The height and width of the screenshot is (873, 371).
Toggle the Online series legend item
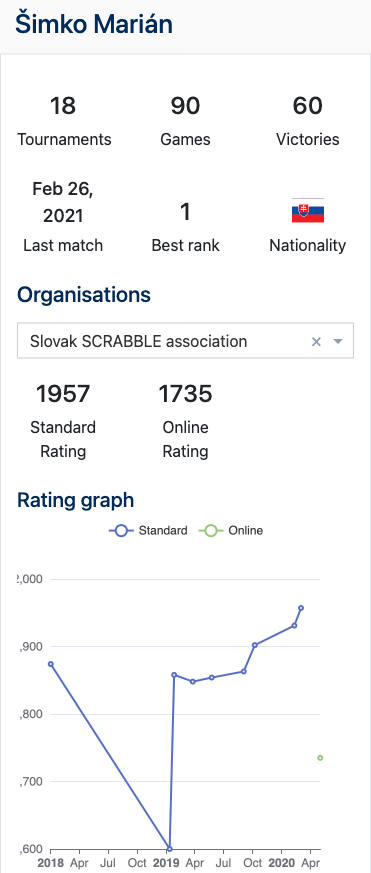[231, 531]
